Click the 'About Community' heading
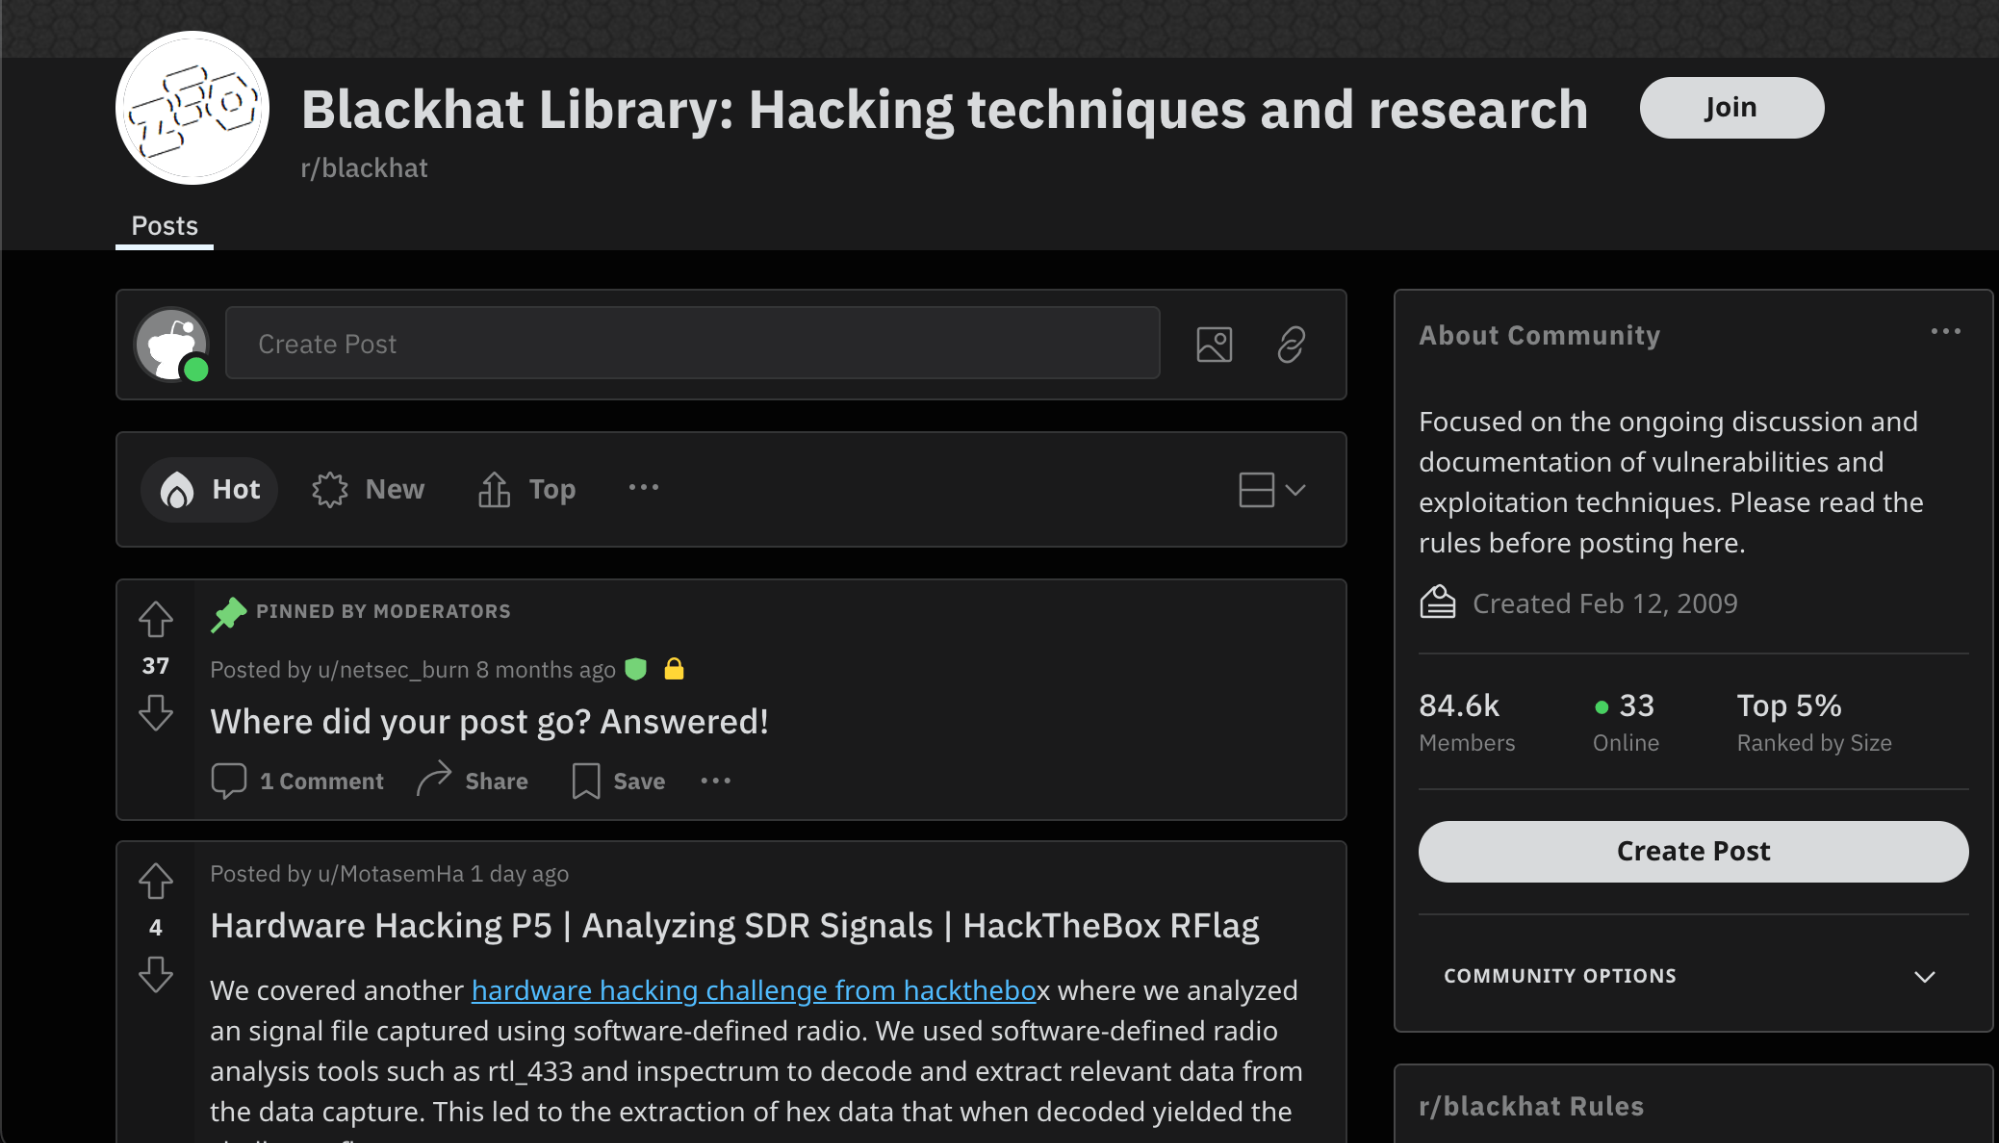Screen dimensions: 1999x1144 [x=1539, y=335]
